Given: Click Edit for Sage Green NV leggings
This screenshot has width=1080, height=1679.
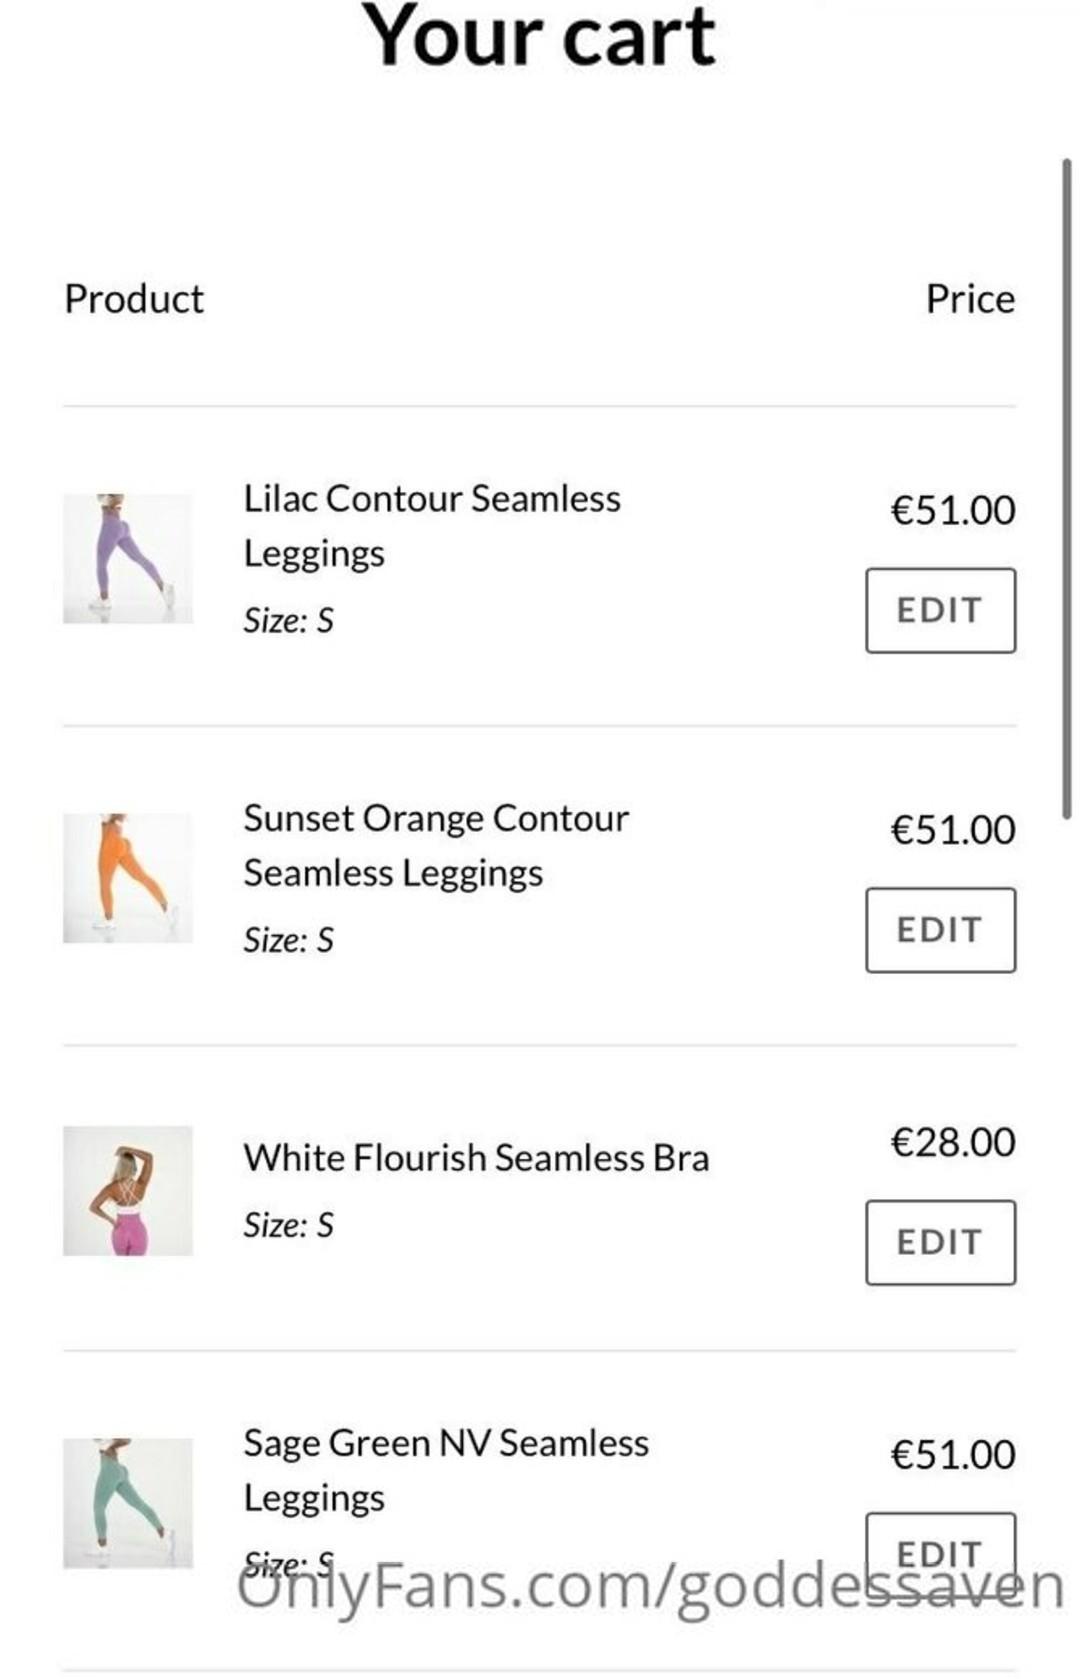Looking at the screenshot, I should click(x=940, y=1548).
